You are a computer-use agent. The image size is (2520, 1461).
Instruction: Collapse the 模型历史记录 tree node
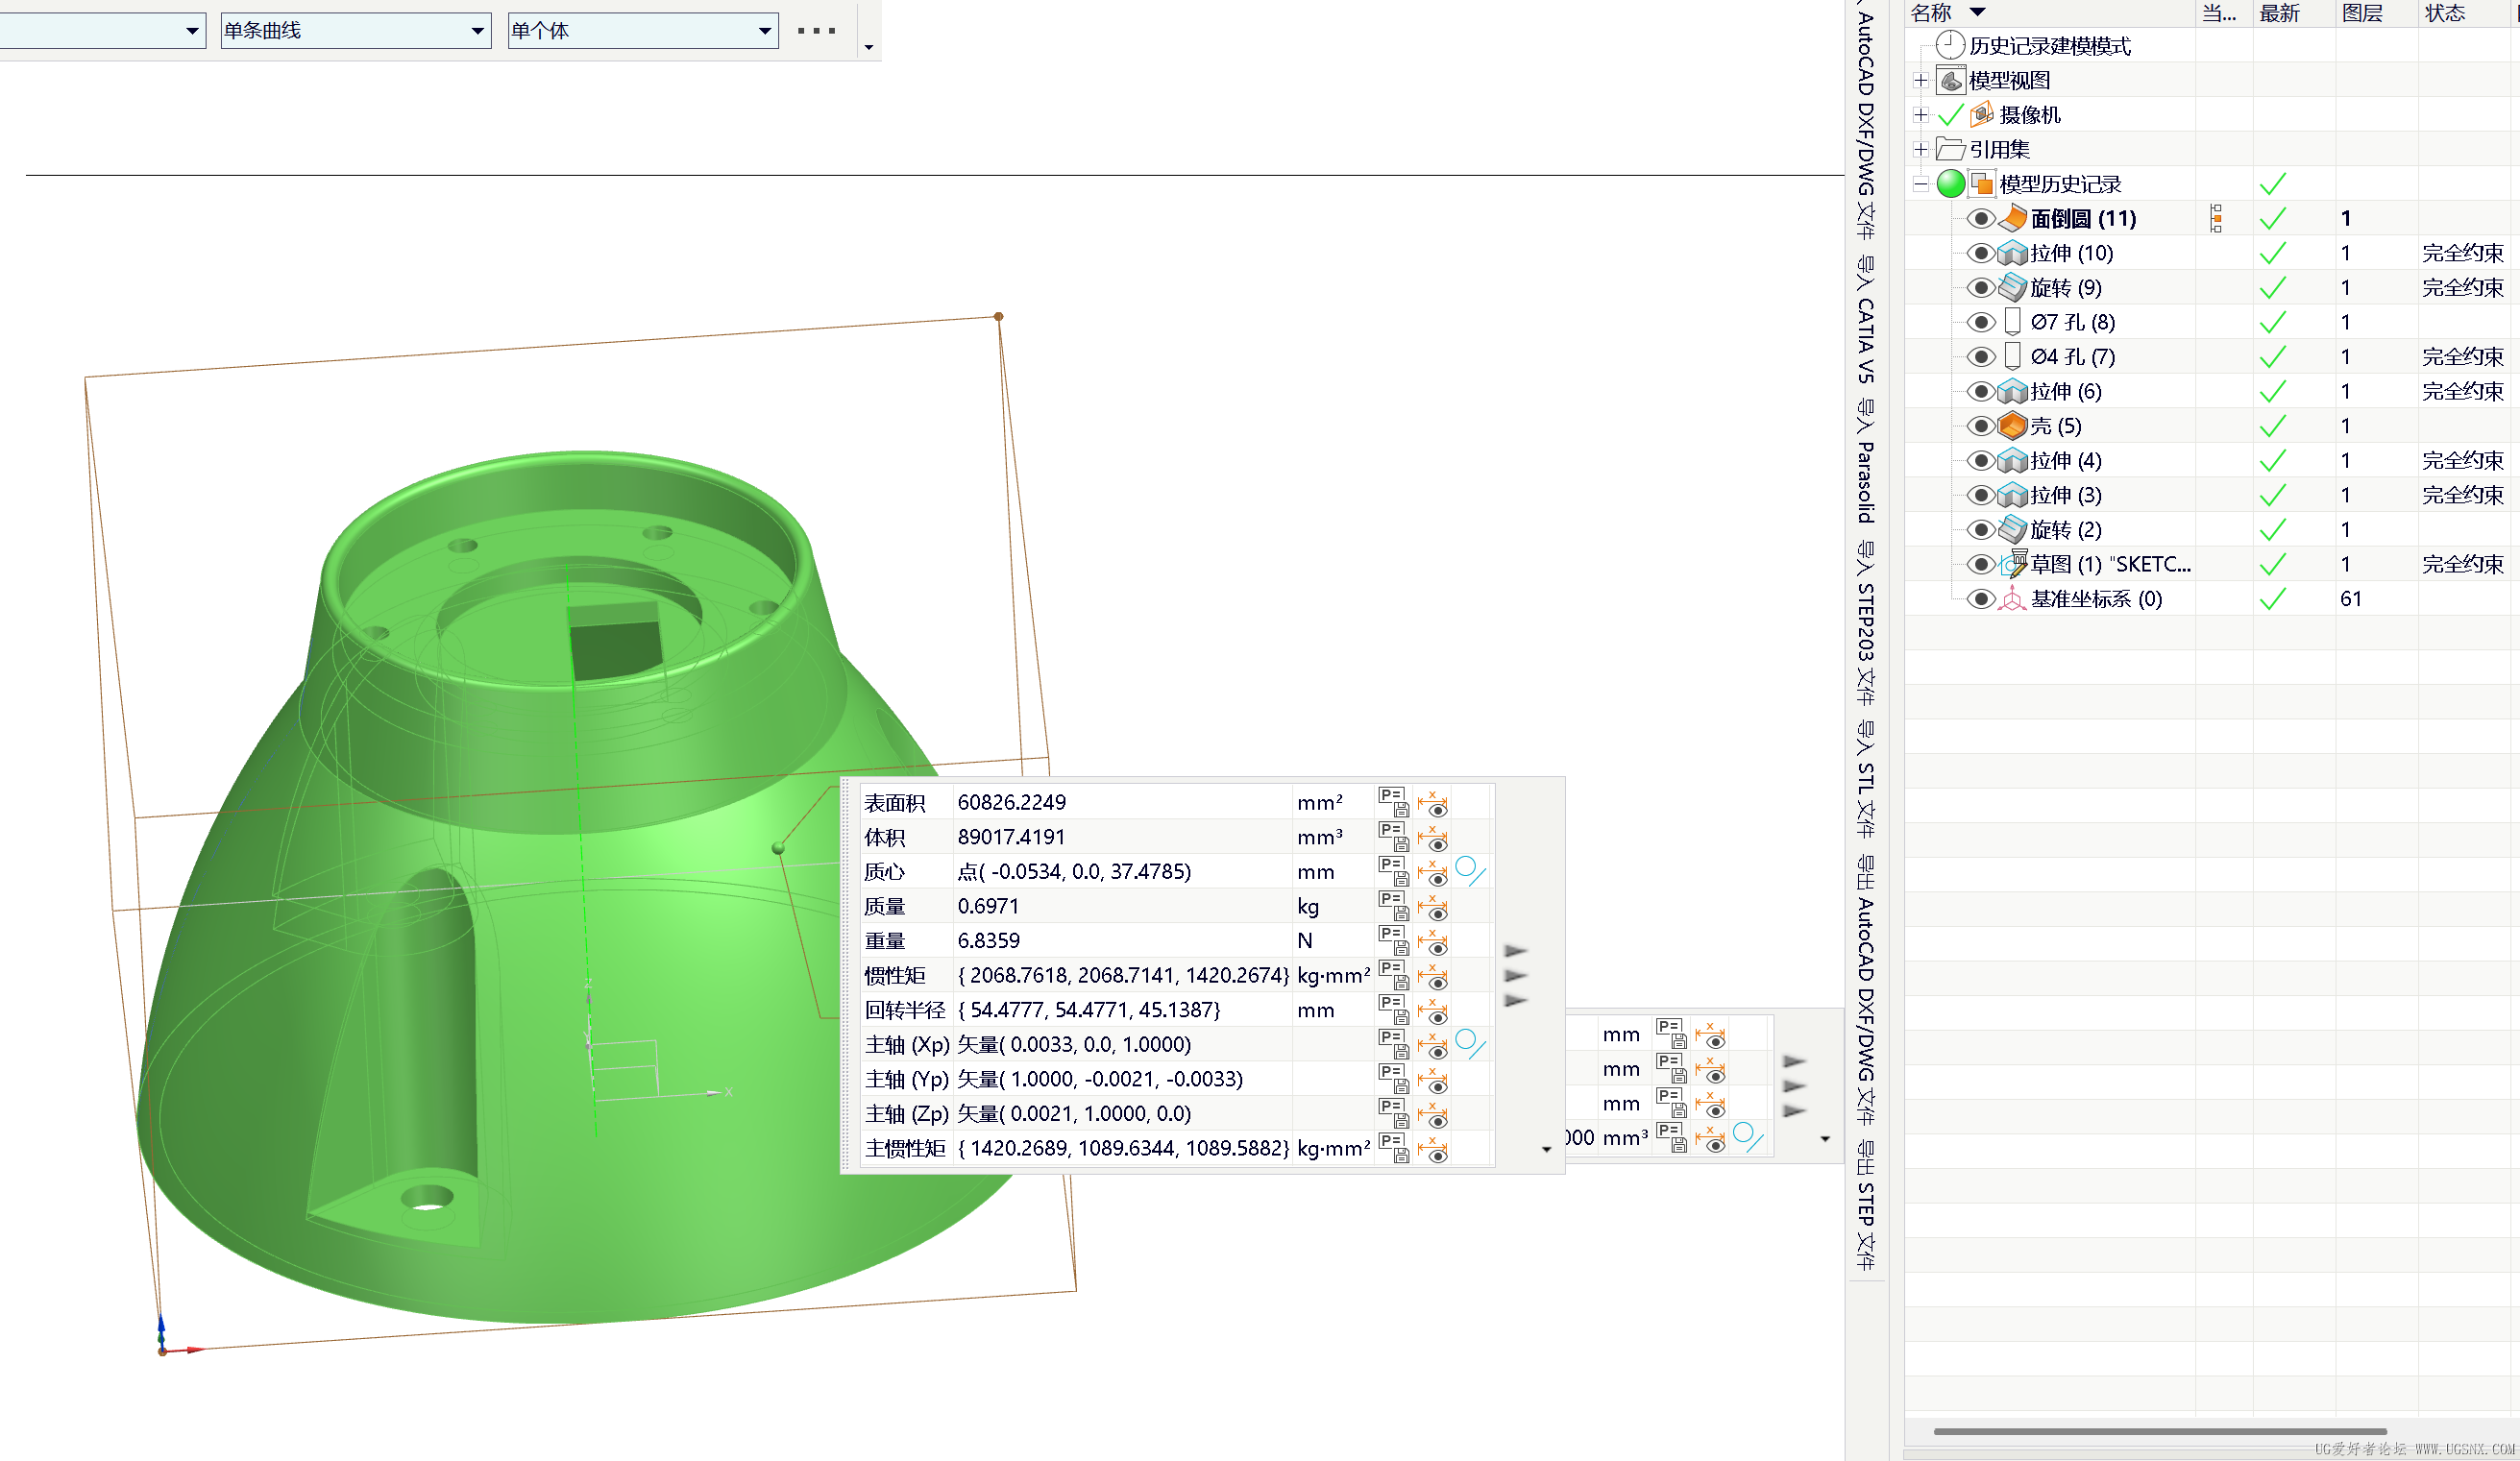click(x=1920, y=184)
